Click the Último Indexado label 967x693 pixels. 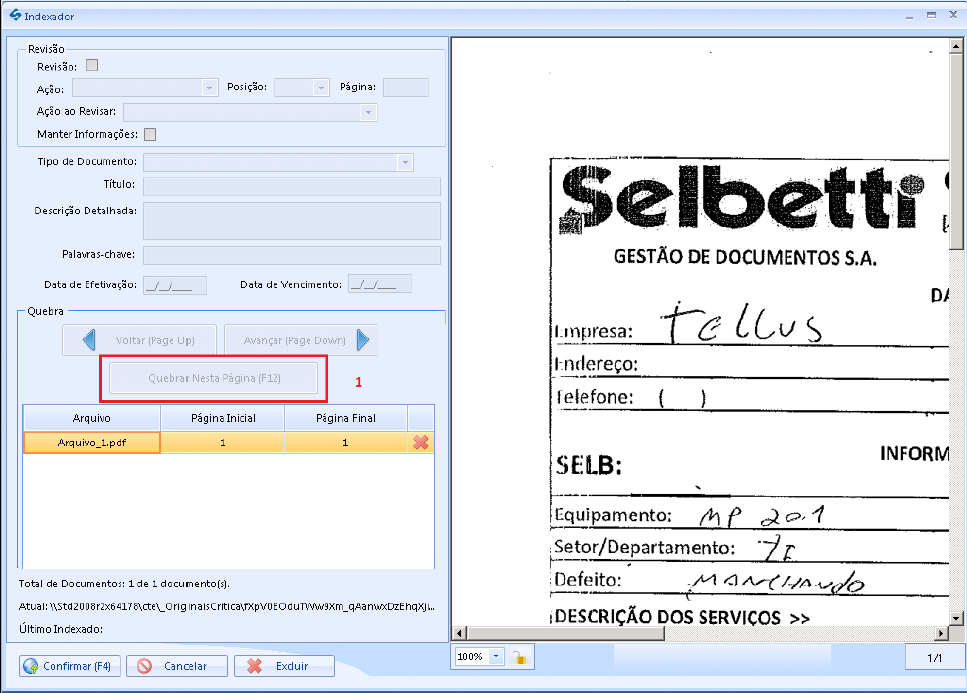point(60,629)
